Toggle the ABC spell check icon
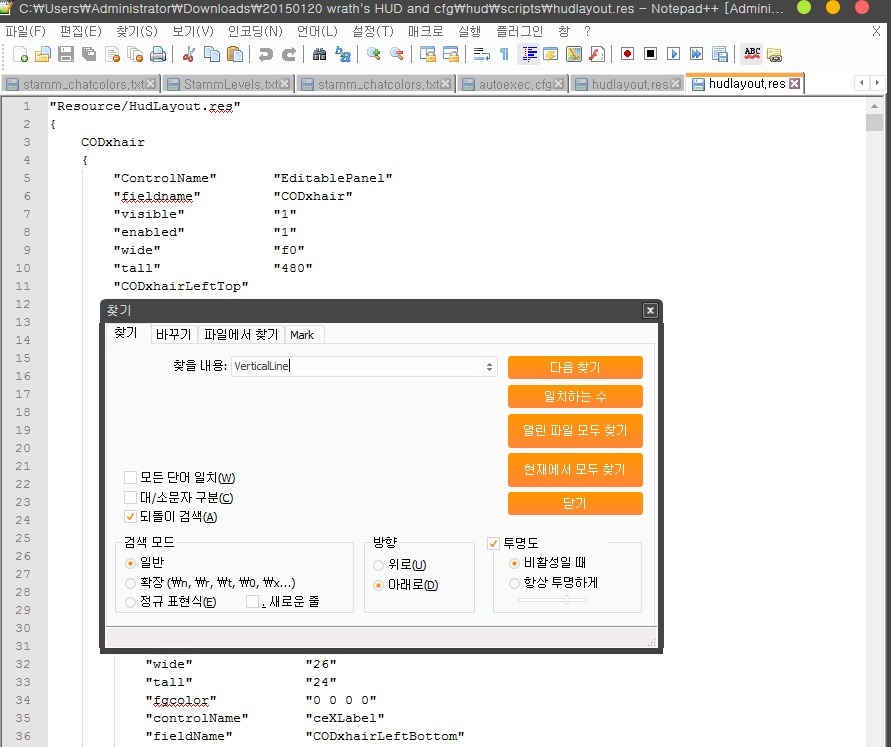The height and width of the screenshot is (747, 891). point(752,54)
